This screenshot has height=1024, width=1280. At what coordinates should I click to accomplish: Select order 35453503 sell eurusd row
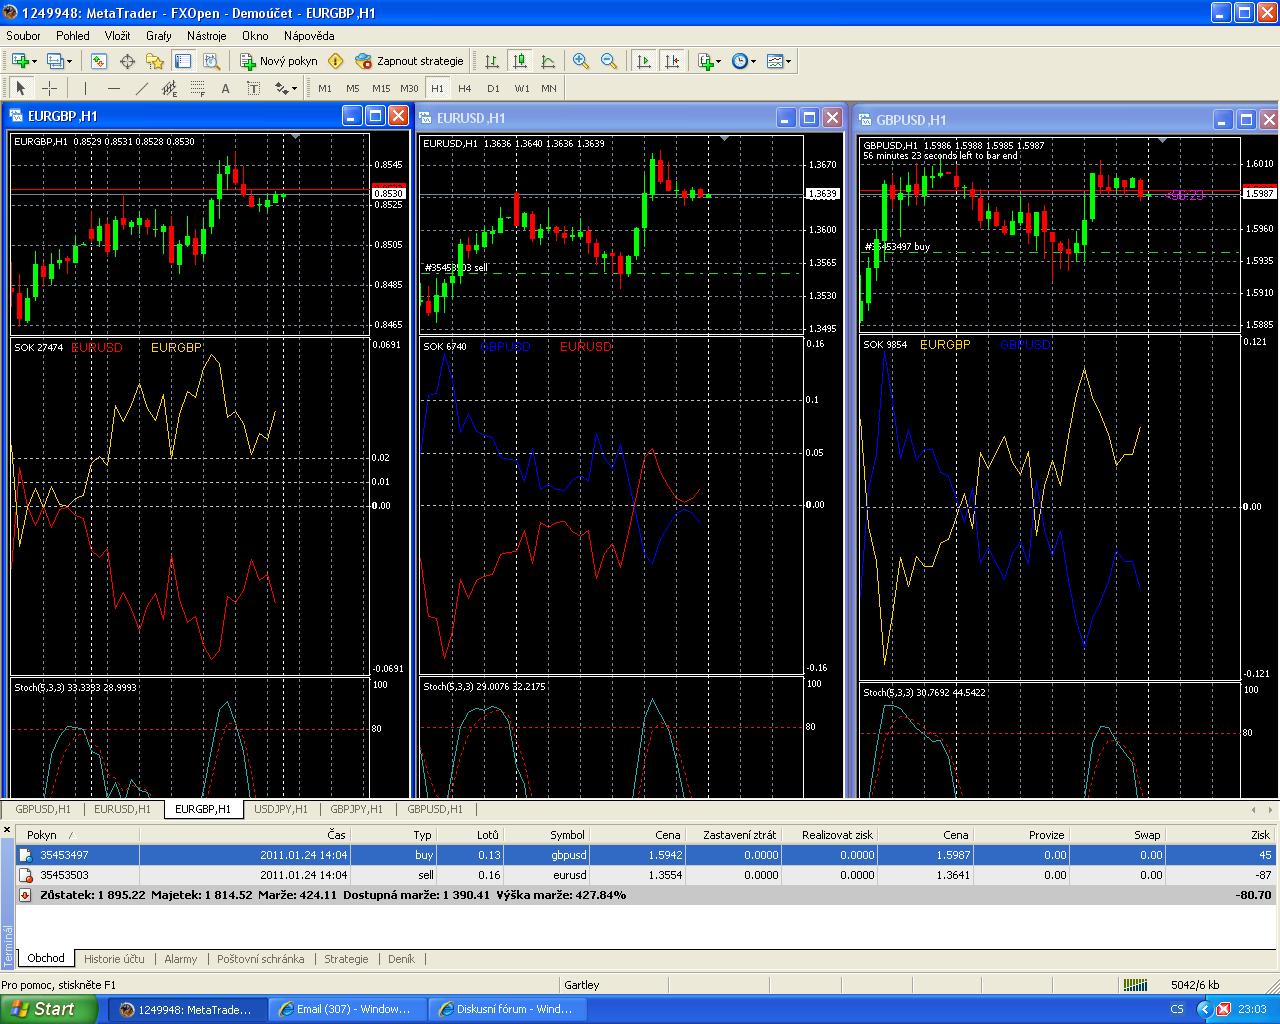click(x=646, y=875)
